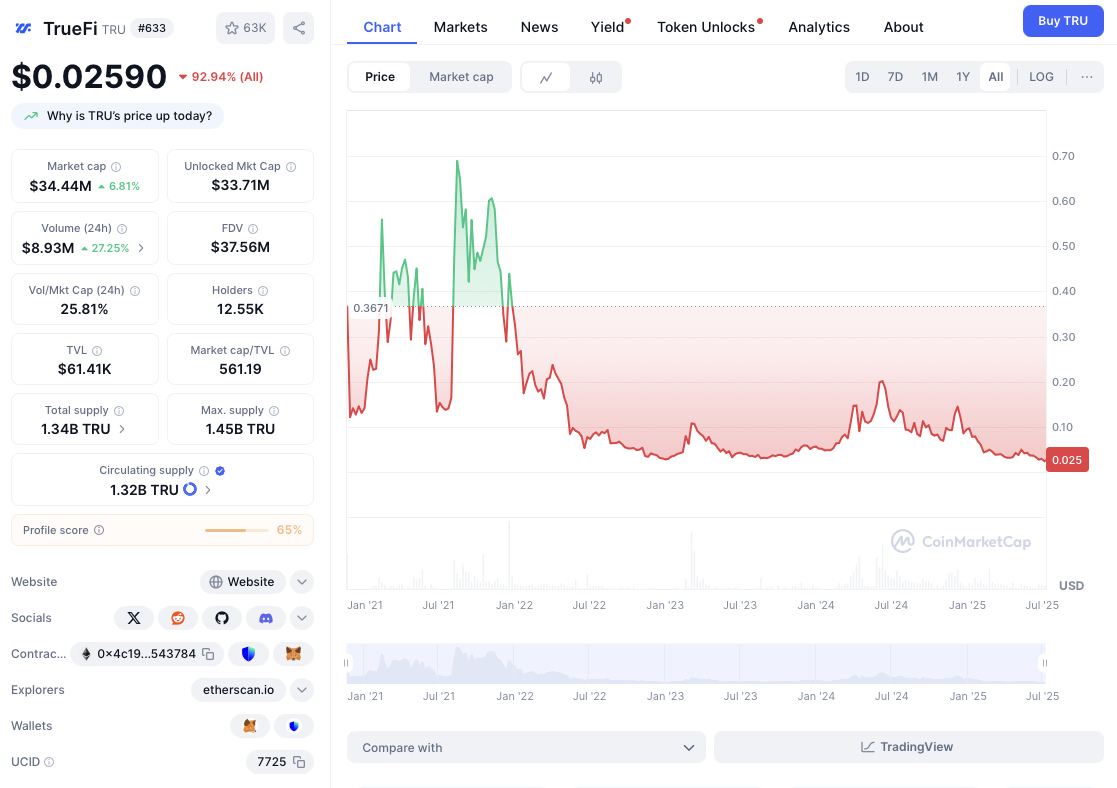Click the info icon beside FDV
The image size is (1117, 788).
coord(253,229)
